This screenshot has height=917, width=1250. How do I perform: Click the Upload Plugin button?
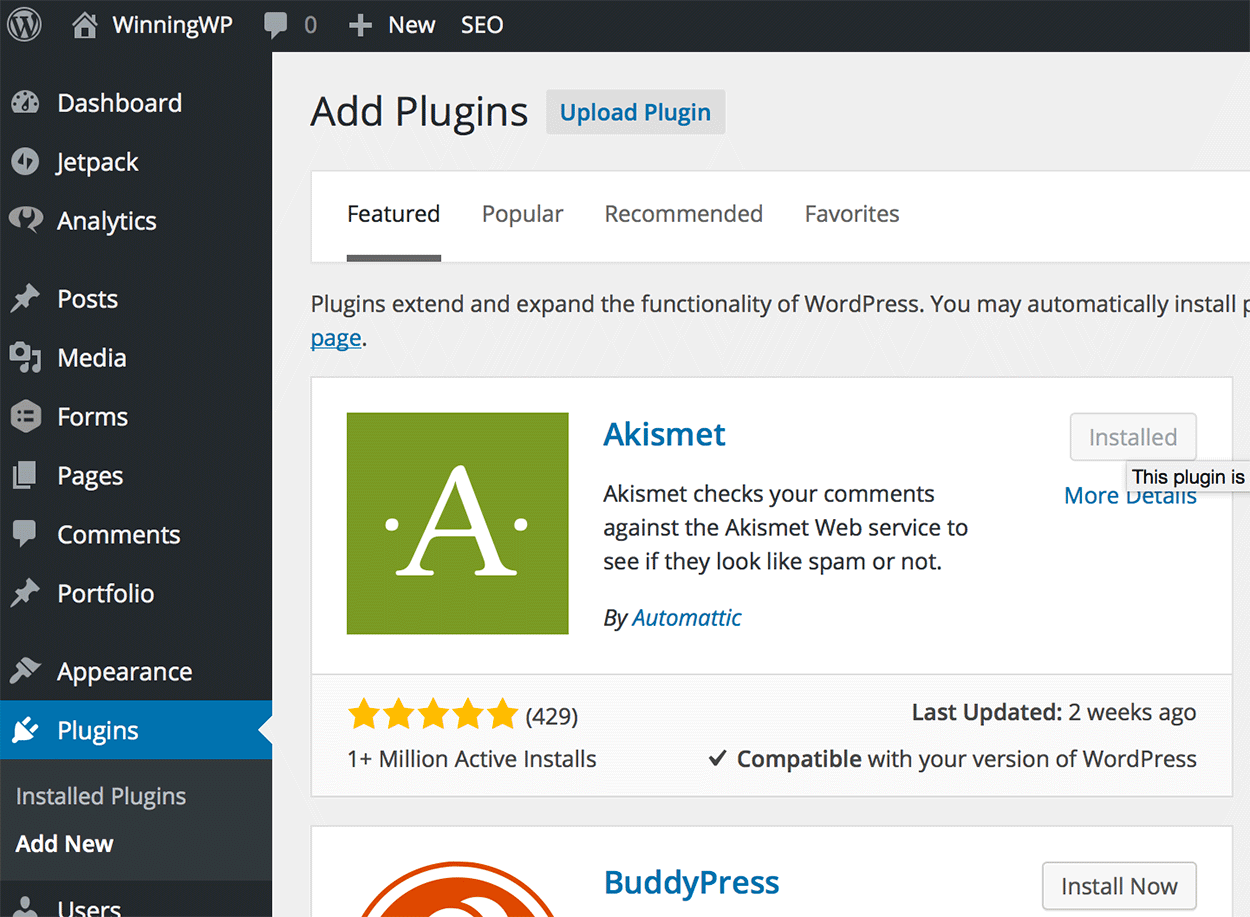[x=635, y=112]
